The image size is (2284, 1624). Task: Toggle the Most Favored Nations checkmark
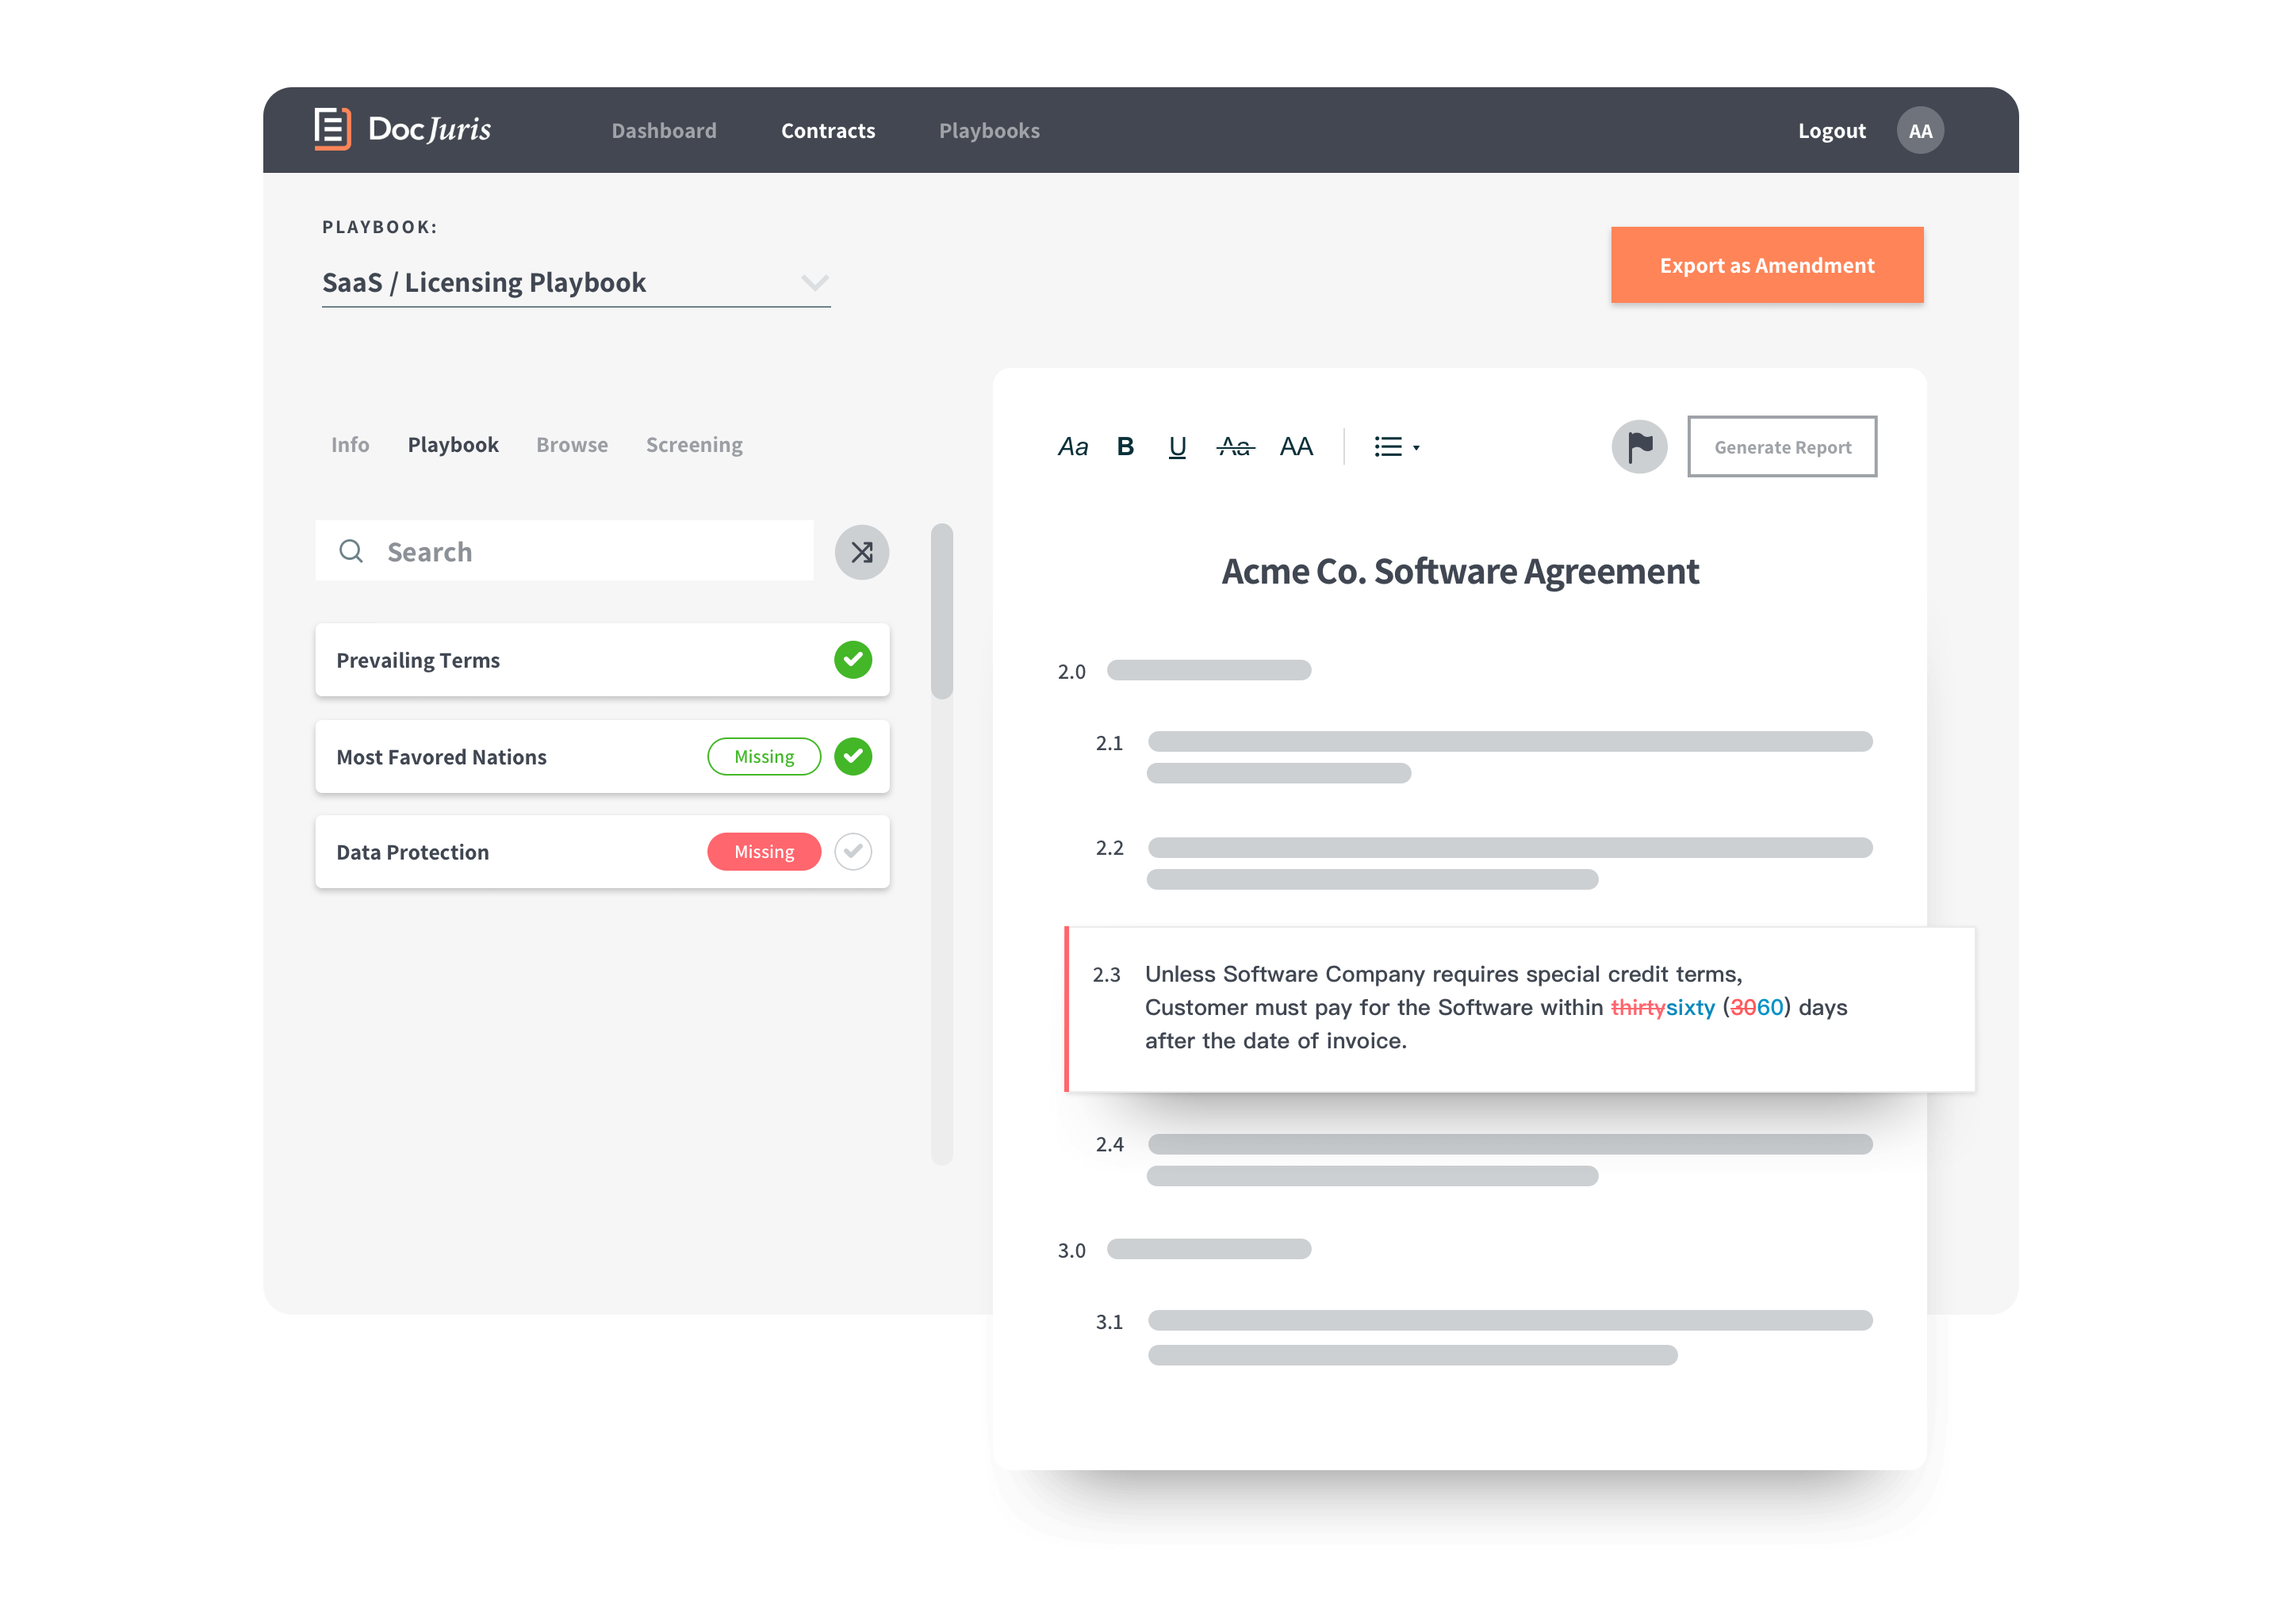pos(853,757)
